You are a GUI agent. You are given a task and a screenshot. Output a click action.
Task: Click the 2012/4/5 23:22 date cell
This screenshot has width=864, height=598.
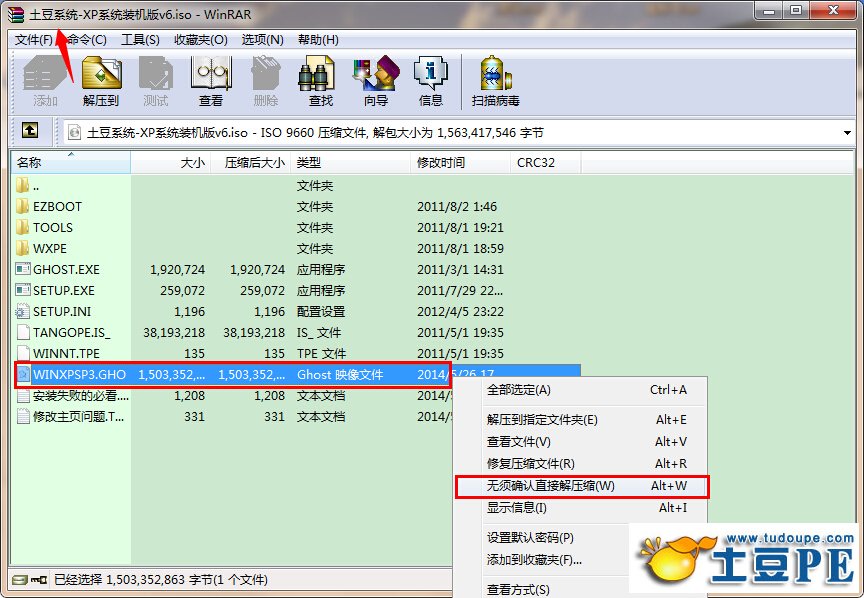pyautogui.click(x=460, y=311)
